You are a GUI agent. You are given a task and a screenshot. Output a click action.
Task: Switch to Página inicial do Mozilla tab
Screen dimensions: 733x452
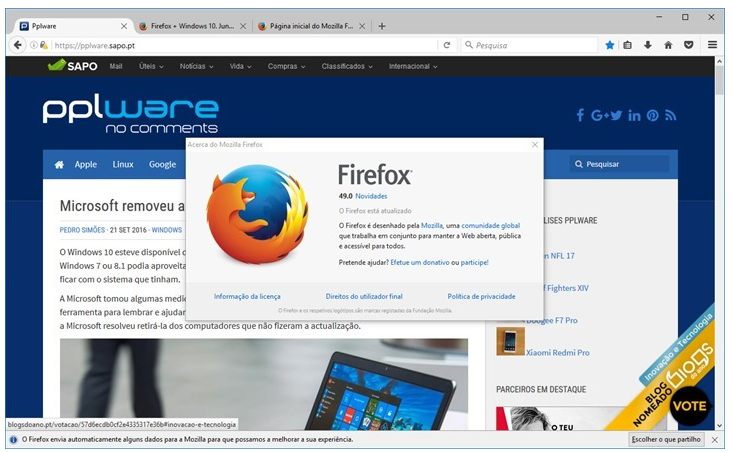[x=310, y=26]
